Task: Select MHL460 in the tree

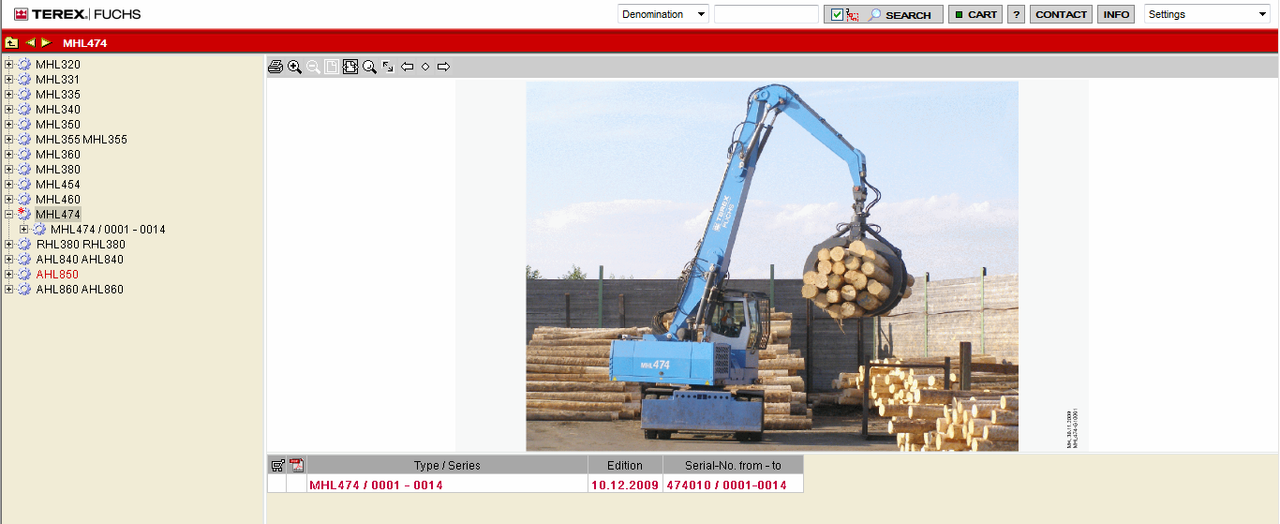Action: (58, 199)
